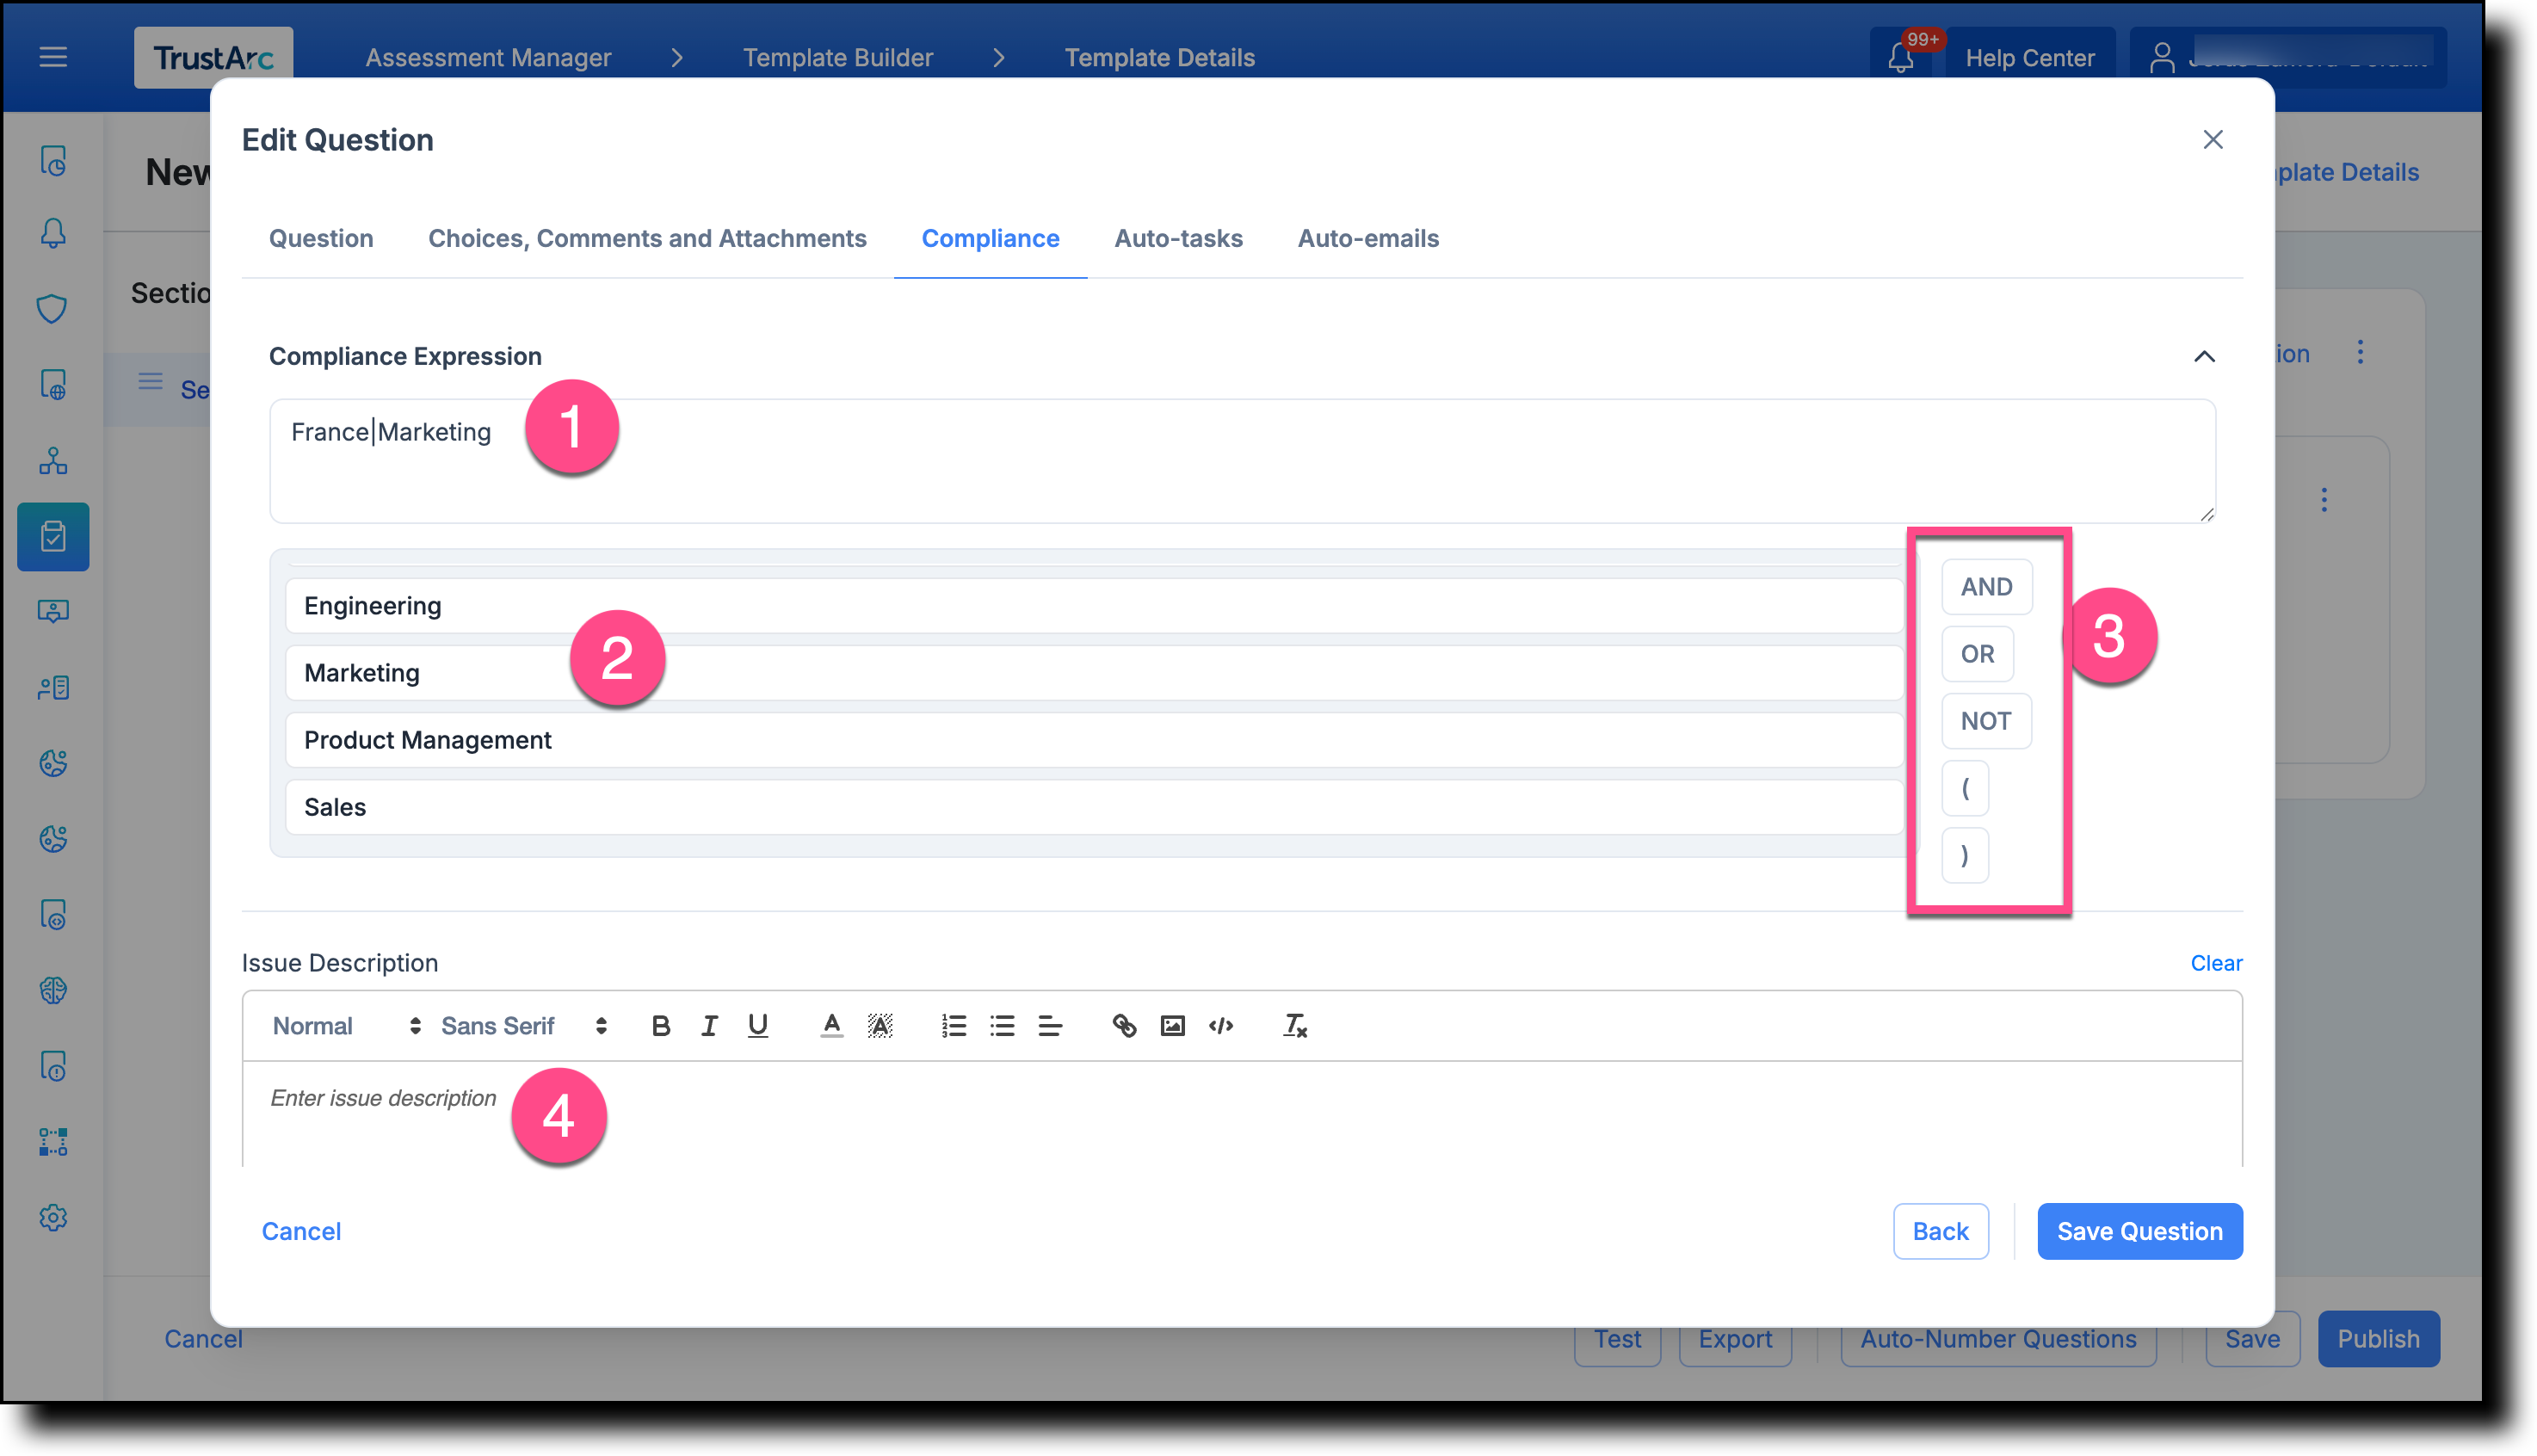
Task: Click the Back button
Action: (1940, 1231)
